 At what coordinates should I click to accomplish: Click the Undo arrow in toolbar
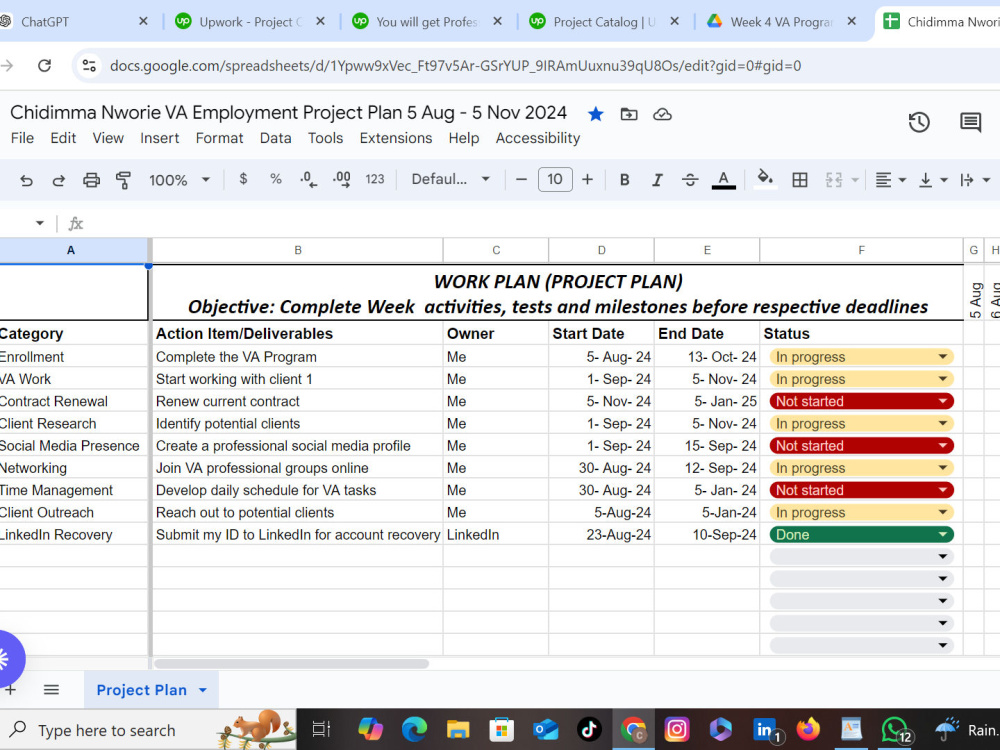(x=26, y=180)
